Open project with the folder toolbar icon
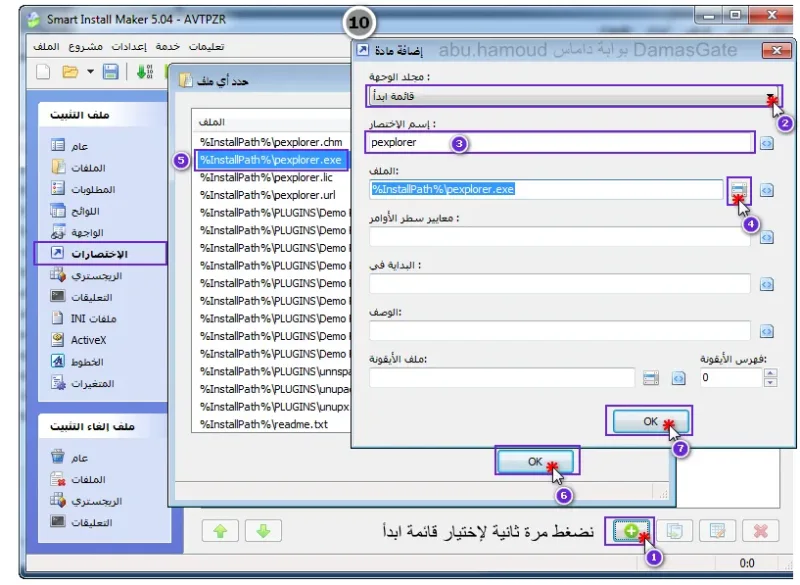 [x=70, y=72]
